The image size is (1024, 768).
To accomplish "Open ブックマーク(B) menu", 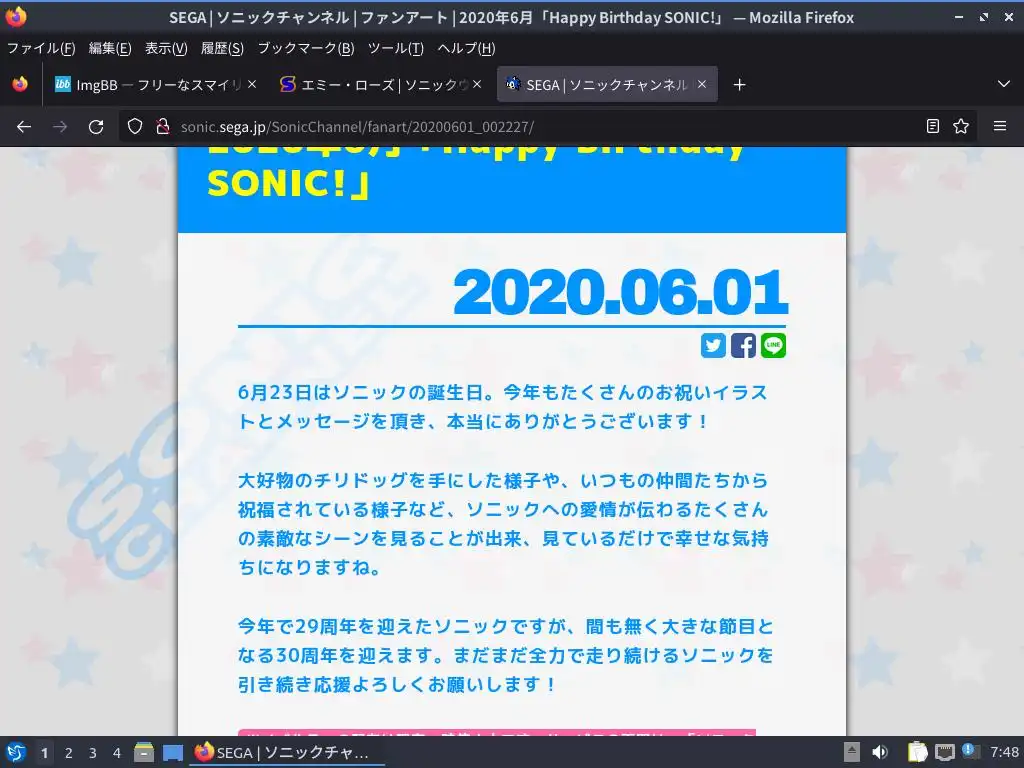I will coord(306,48).
